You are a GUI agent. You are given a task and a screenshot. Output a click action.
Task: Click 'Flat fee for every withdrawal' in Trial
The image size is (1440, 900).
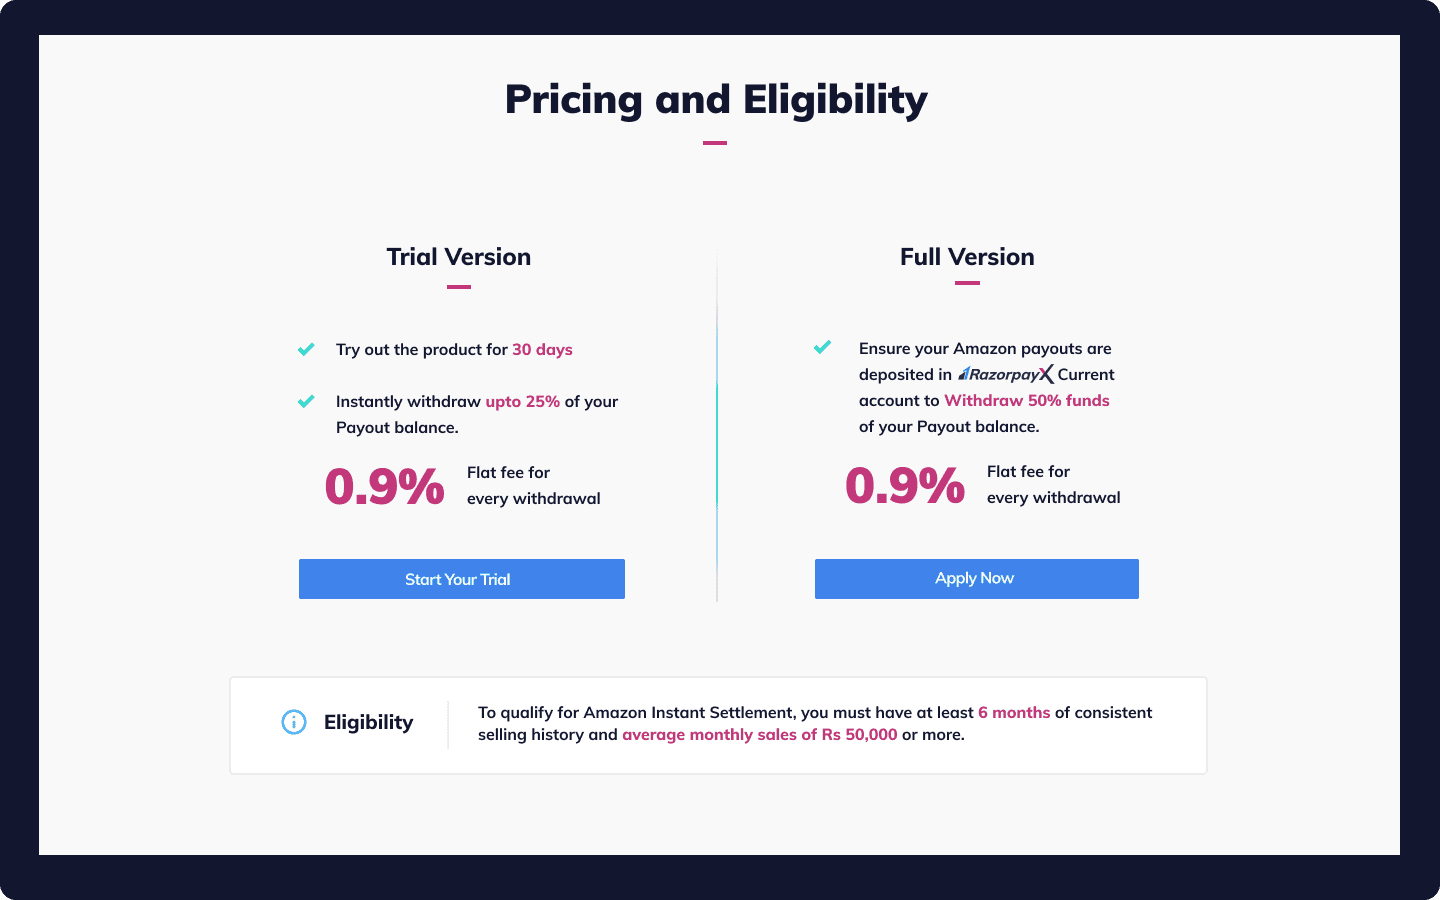pyautogui.click(x=534, y=485)
